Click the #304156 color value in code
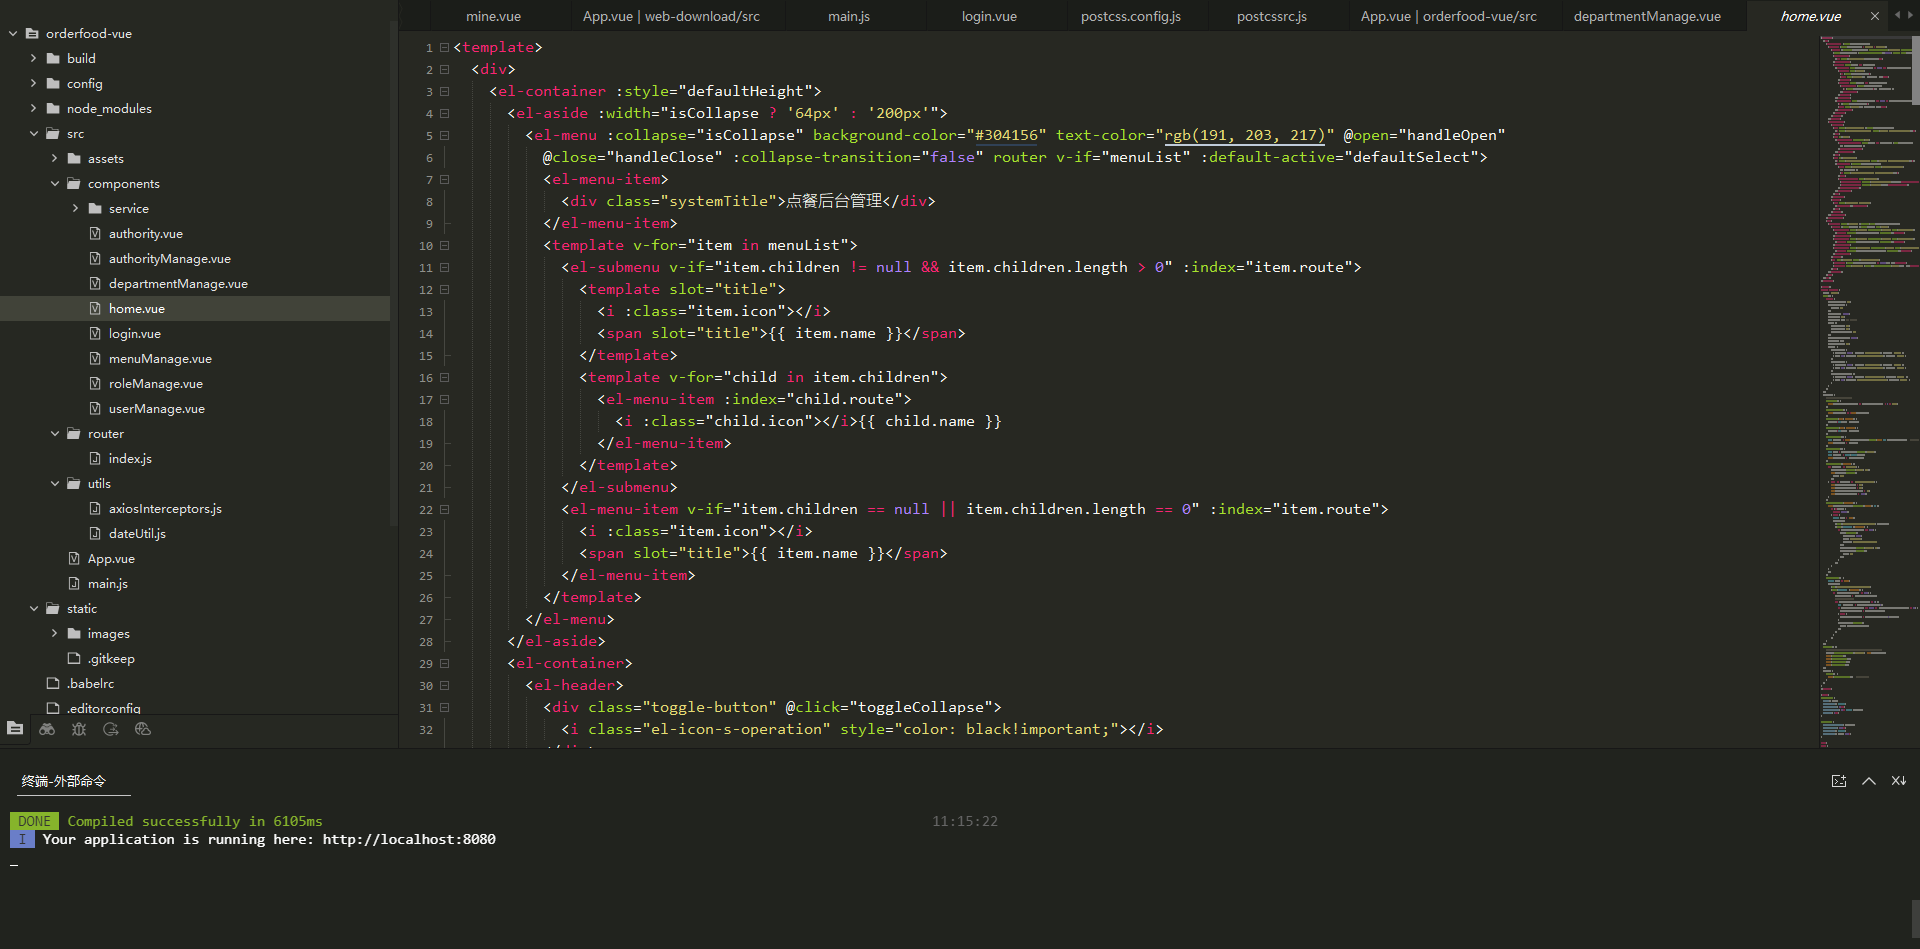 pos(1006,135)
